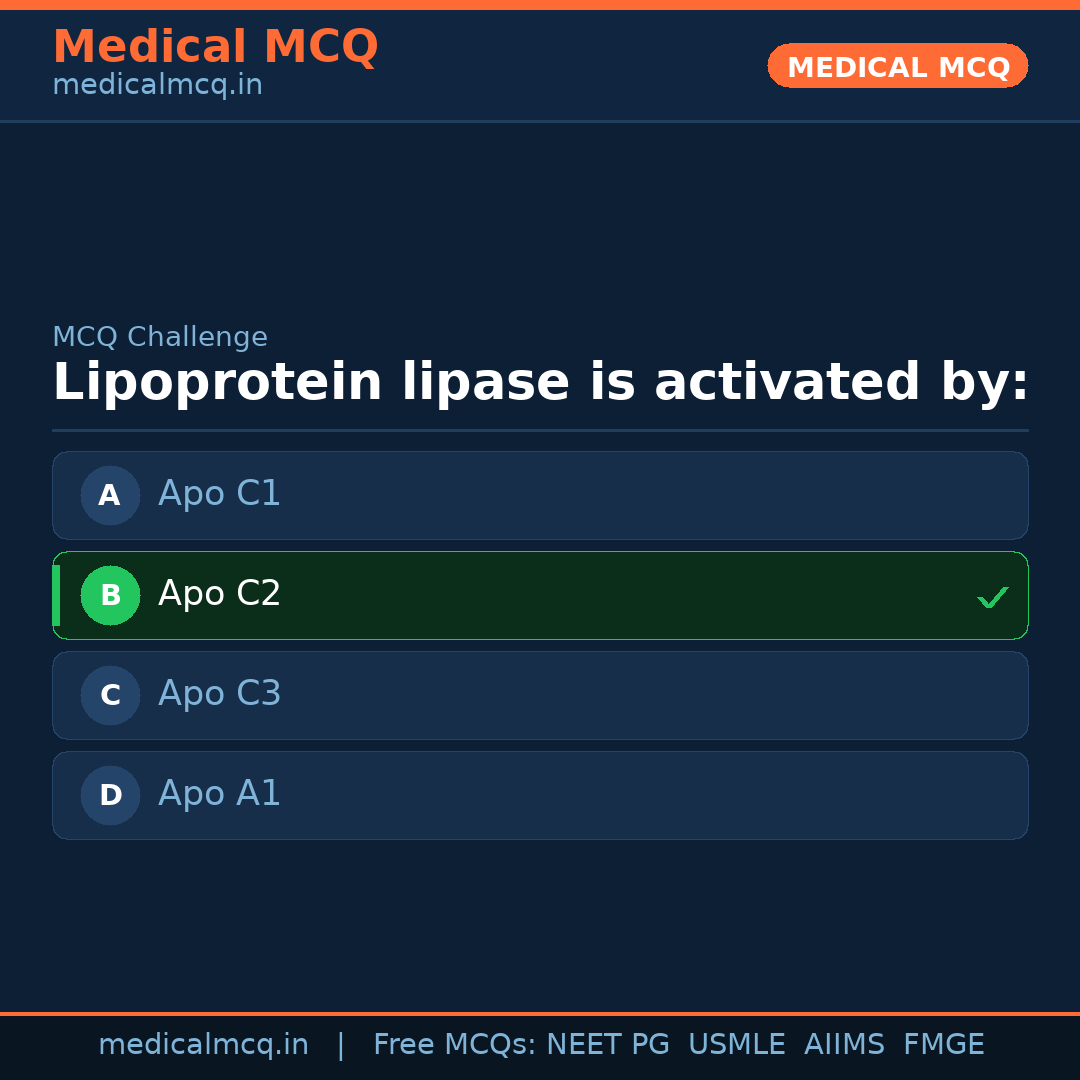Click "FMGE" in the footer
This screenshot has height=1080, width=1080.
tap(943, 1045)
